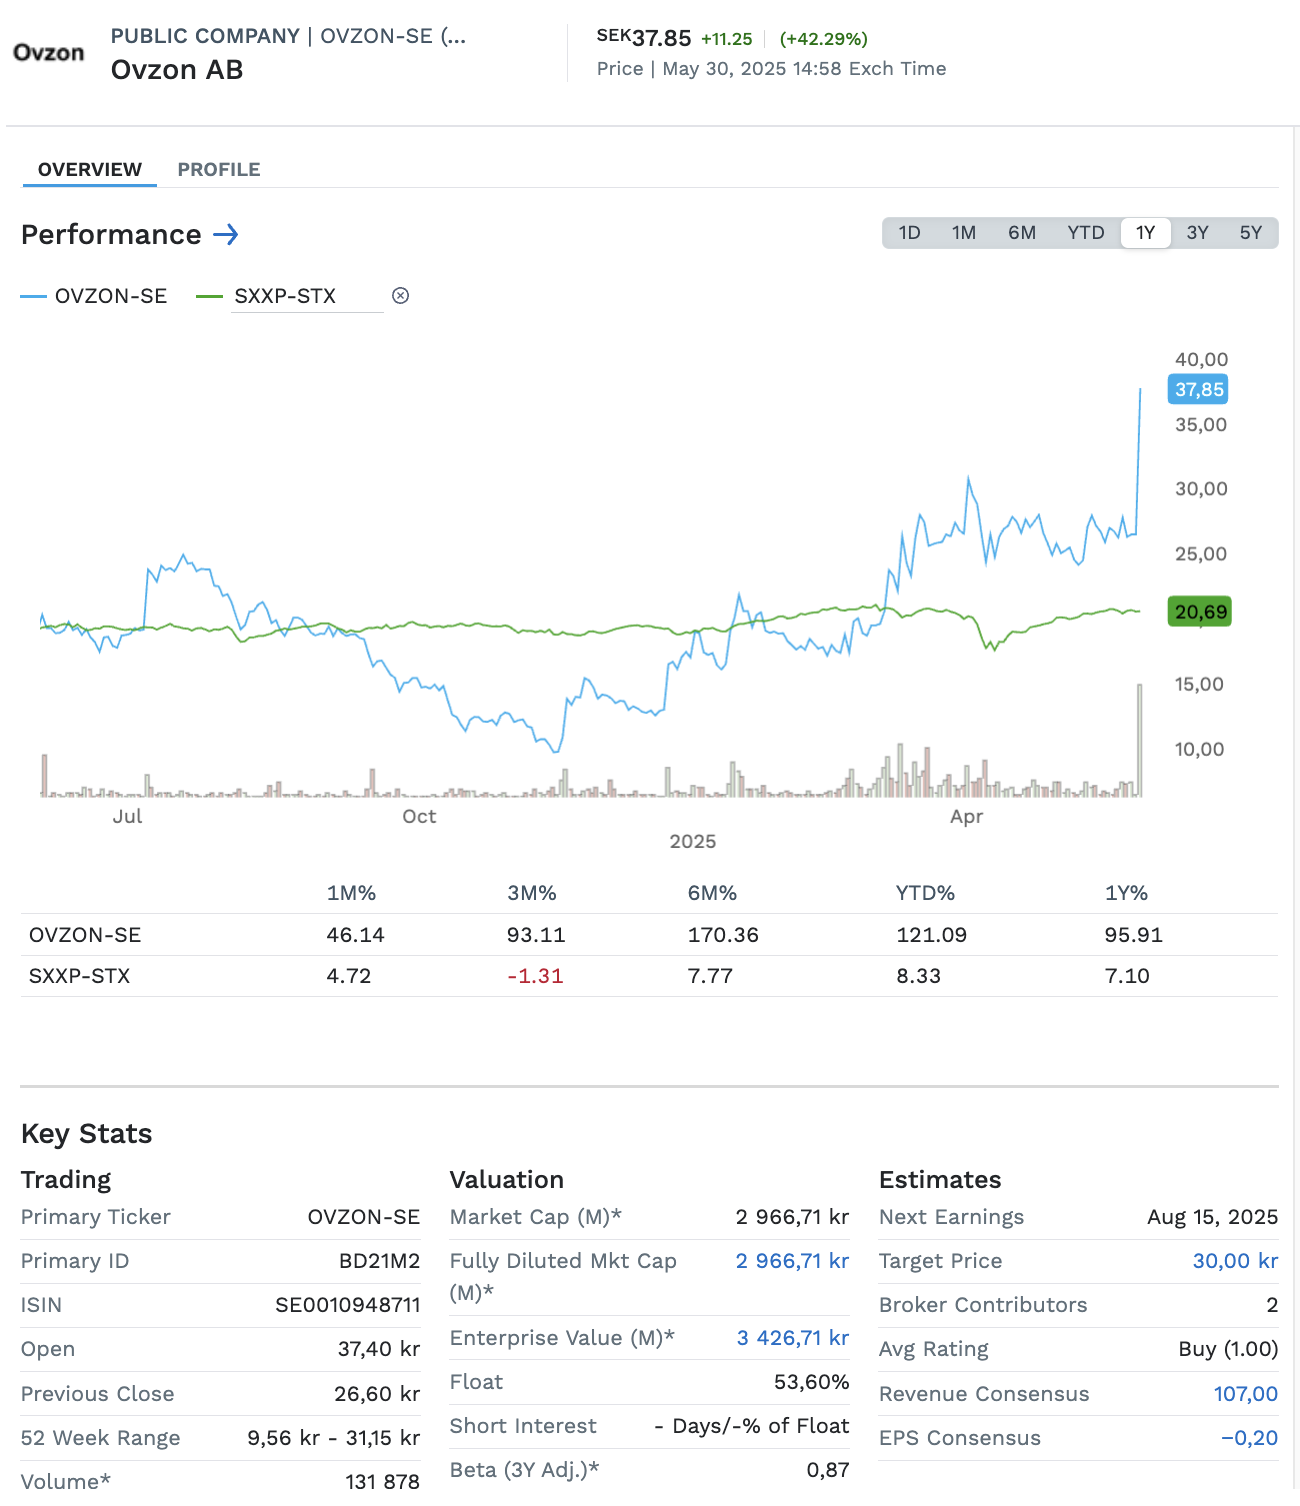The height and width of the screenshot is (1506, 1300).
Task: Click the Float value 53,60%
Action: click(x=812, y=1382)
